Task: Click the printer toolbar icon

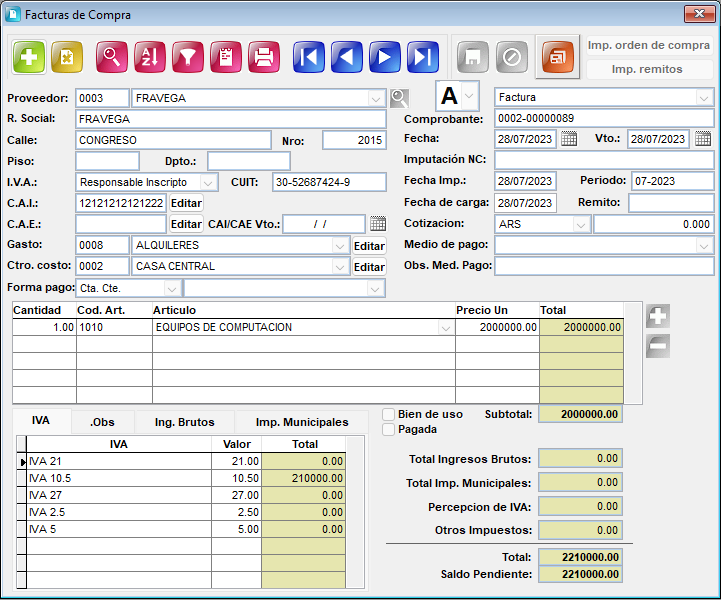Action: [x=264, y=57]
